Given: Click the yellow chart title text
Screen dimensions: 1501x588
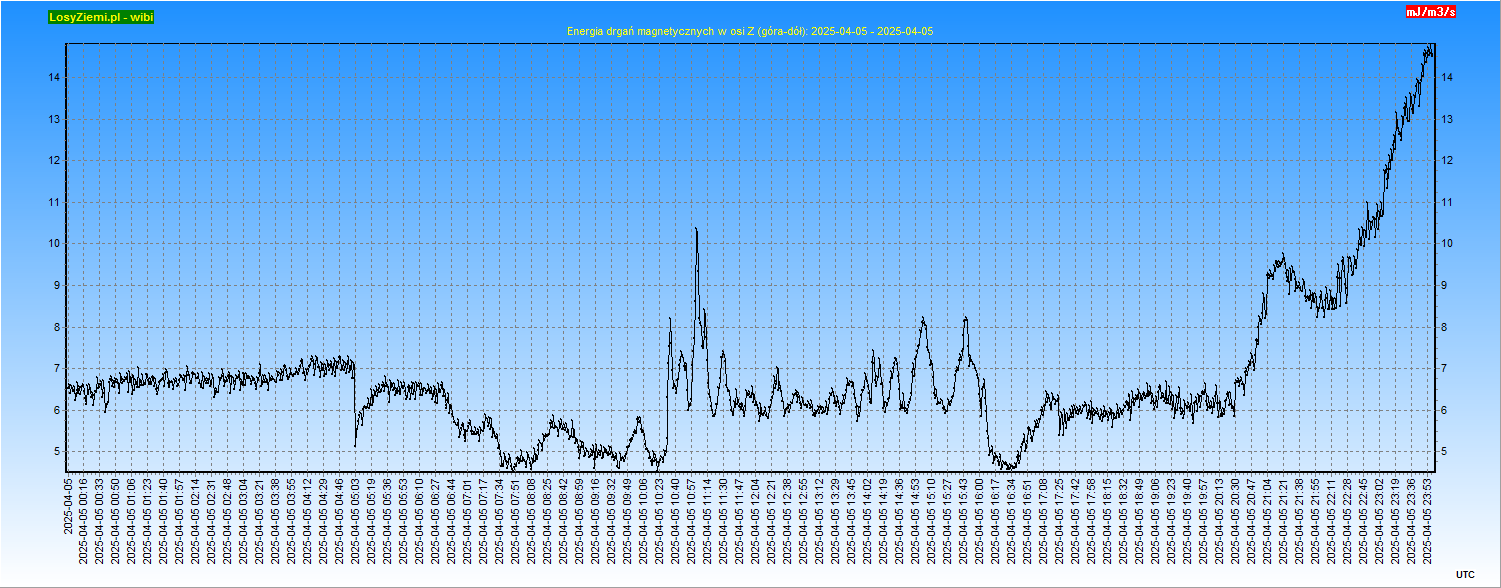Looking at the screenshot, I should 749,31.
